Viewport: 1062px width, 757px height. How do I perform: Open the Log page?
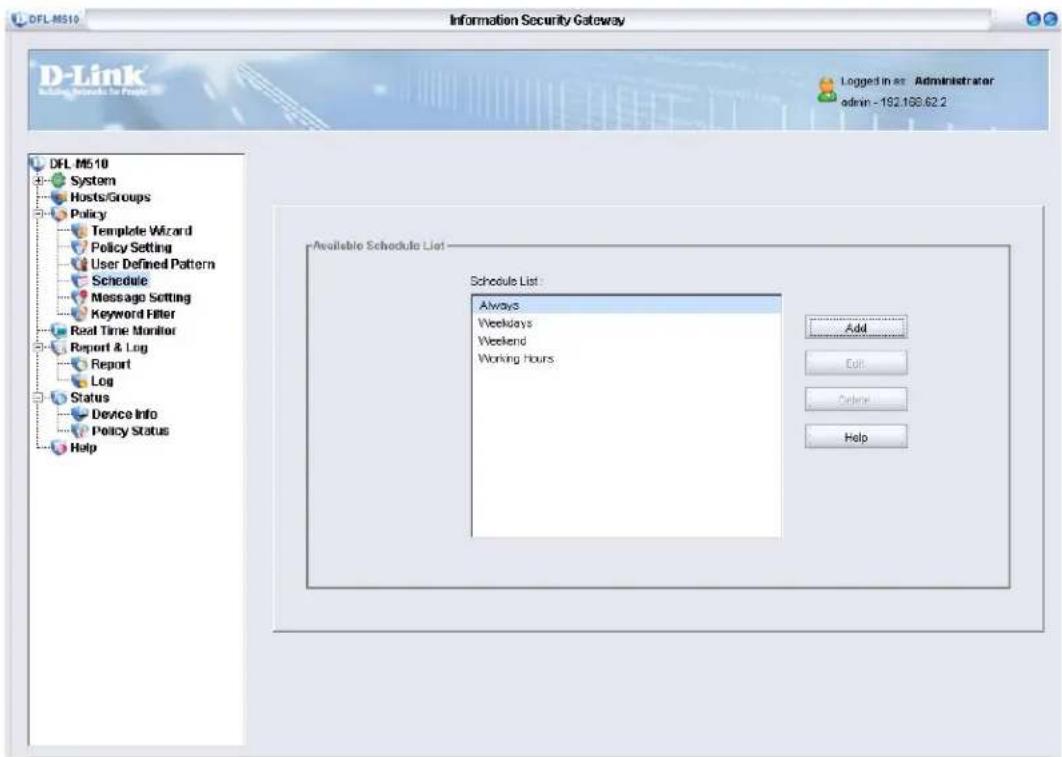102,381
